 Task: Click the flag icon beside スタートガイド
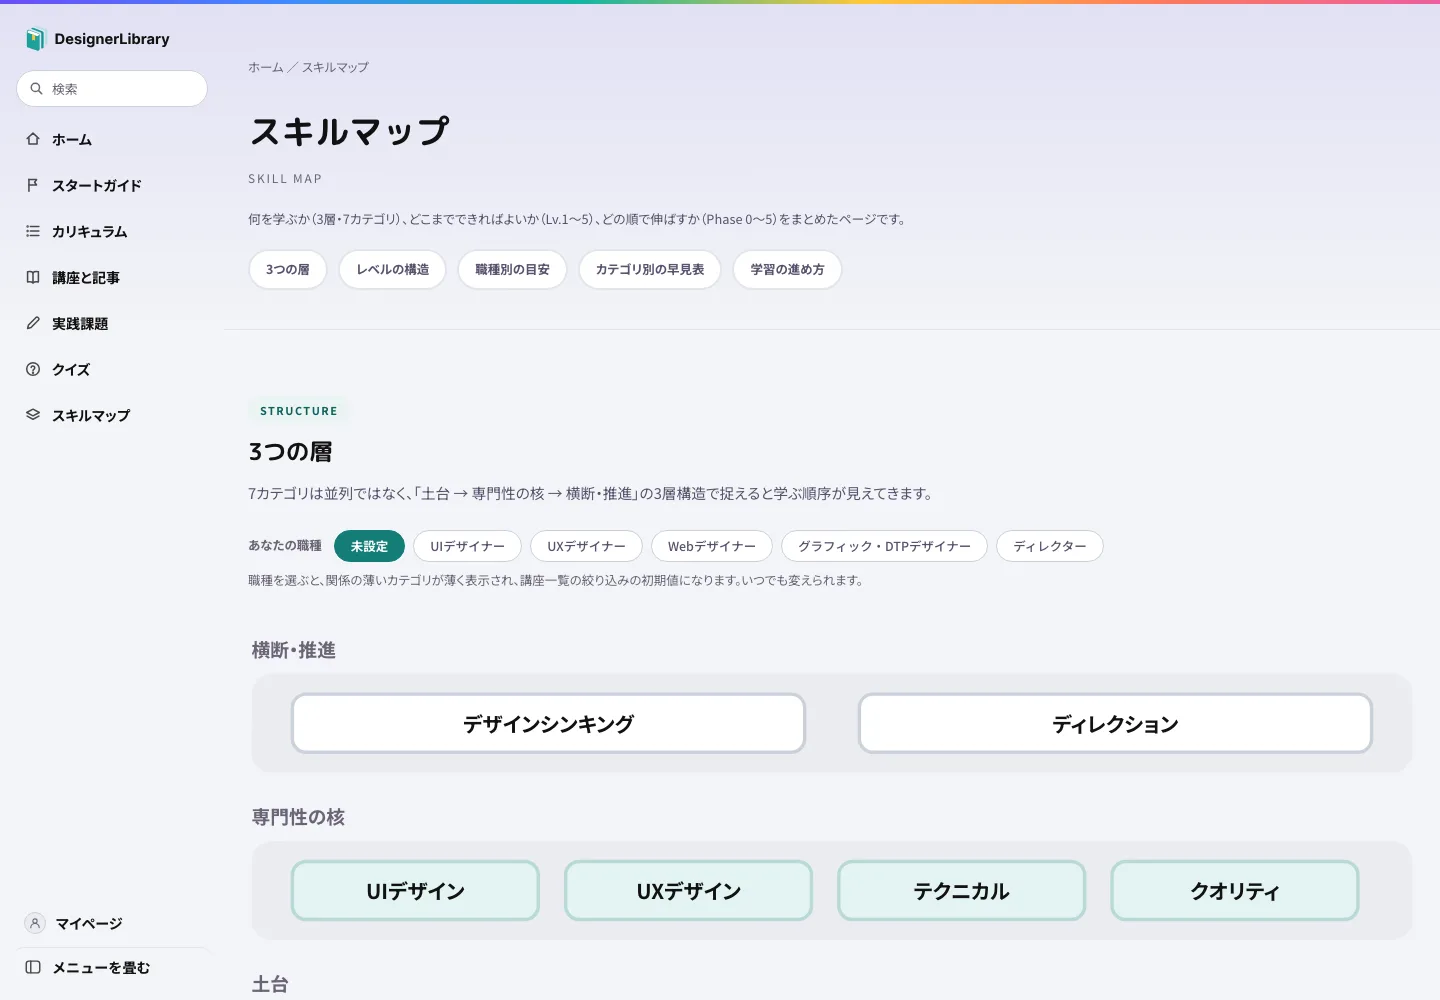33,185
